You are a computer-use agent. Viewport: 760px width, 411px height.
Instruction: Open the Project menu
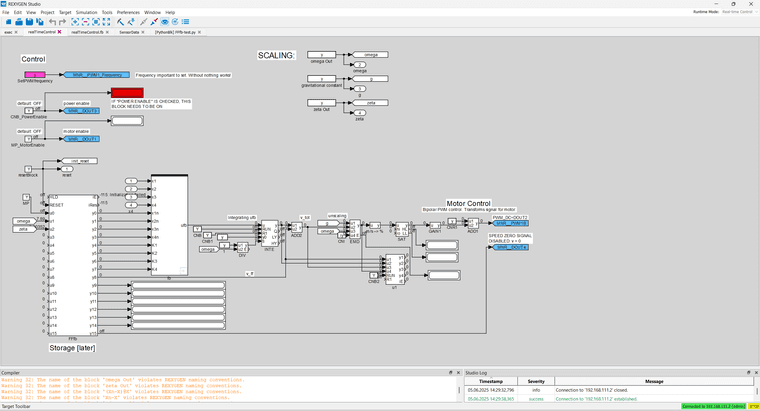tap(48, 12)
